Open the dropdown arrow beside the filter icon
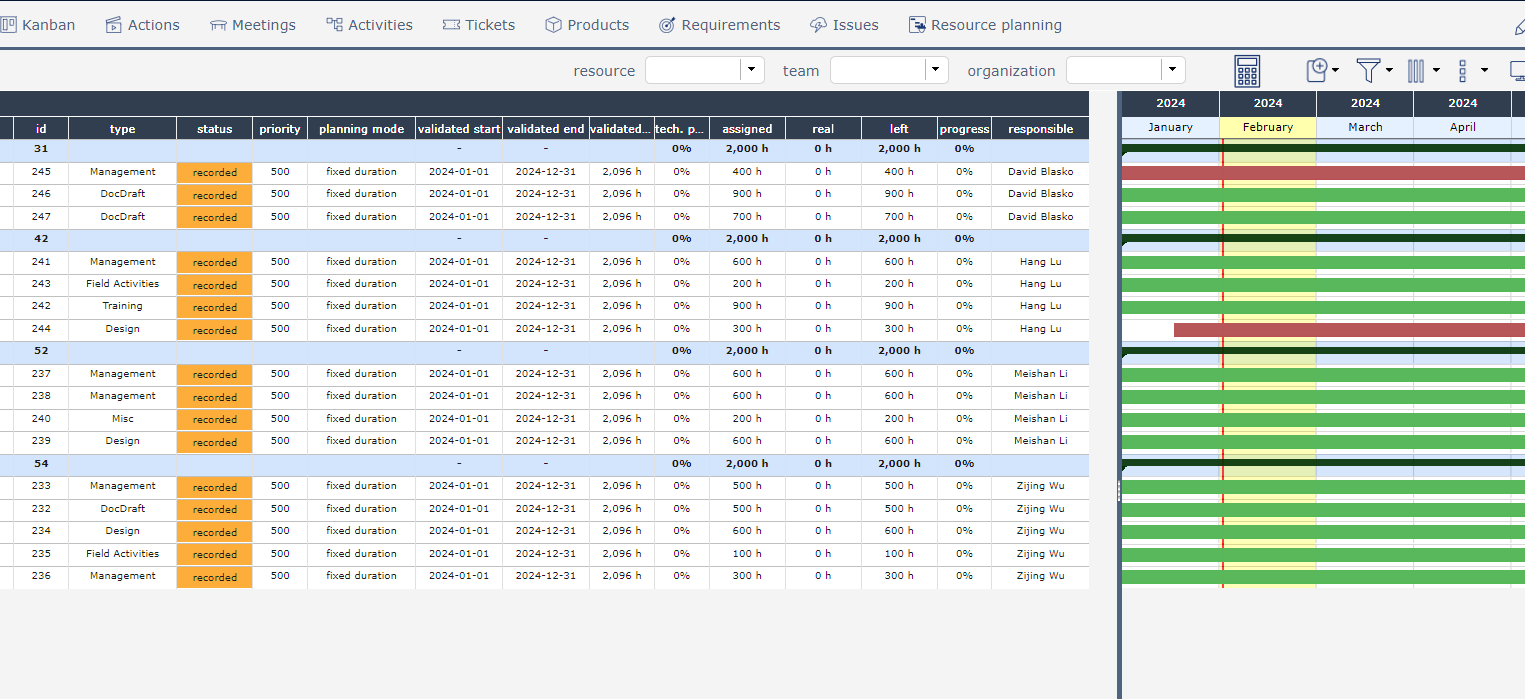The height and width of the screenshot is (699, 1525). (x=1390, y=71)
